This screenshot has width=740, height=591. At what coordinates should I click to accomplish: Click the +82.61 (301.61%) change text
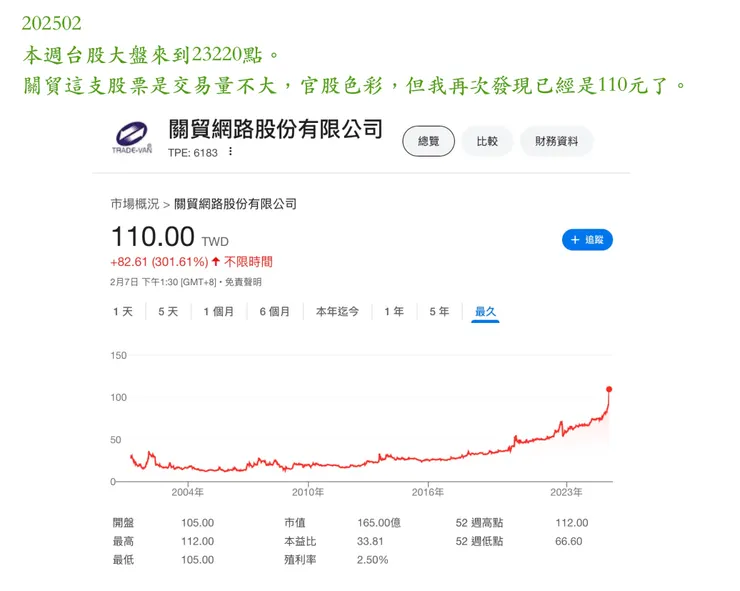pyautogui.click(x=159, y=262)
